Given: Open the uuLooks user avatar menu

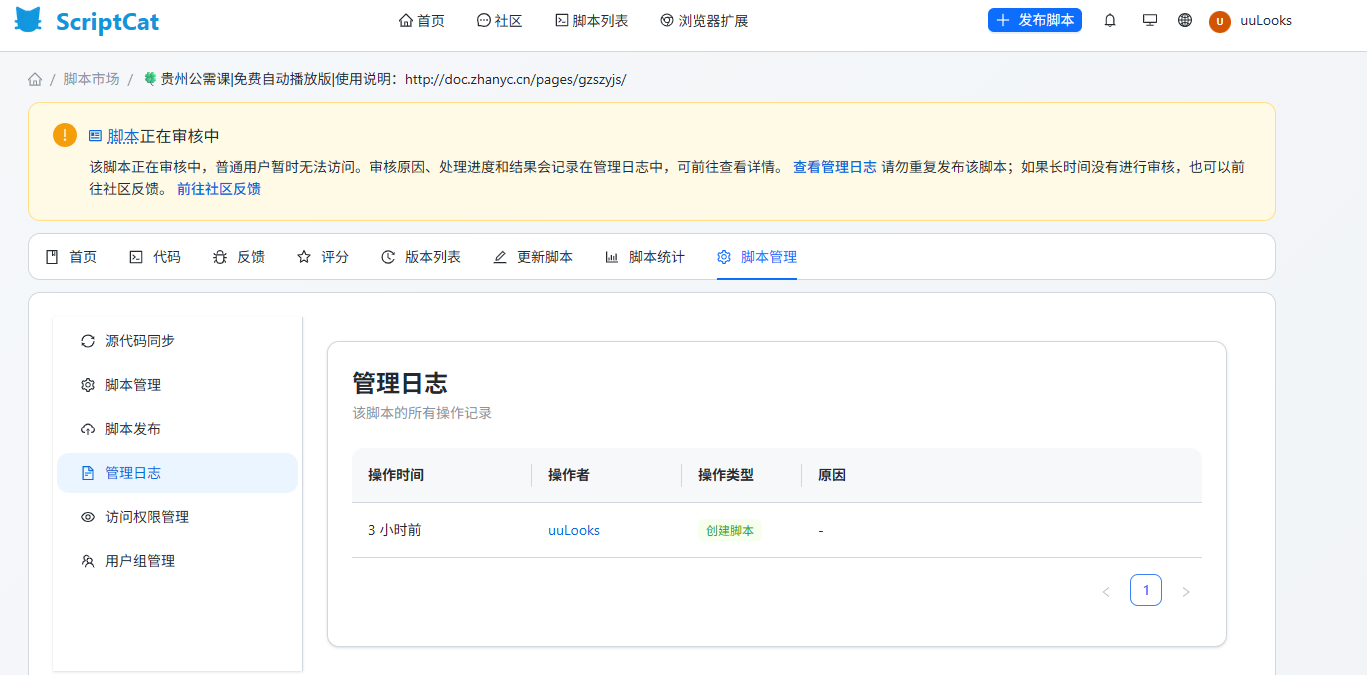Looking at the screenshot, I should (1220, 21).
